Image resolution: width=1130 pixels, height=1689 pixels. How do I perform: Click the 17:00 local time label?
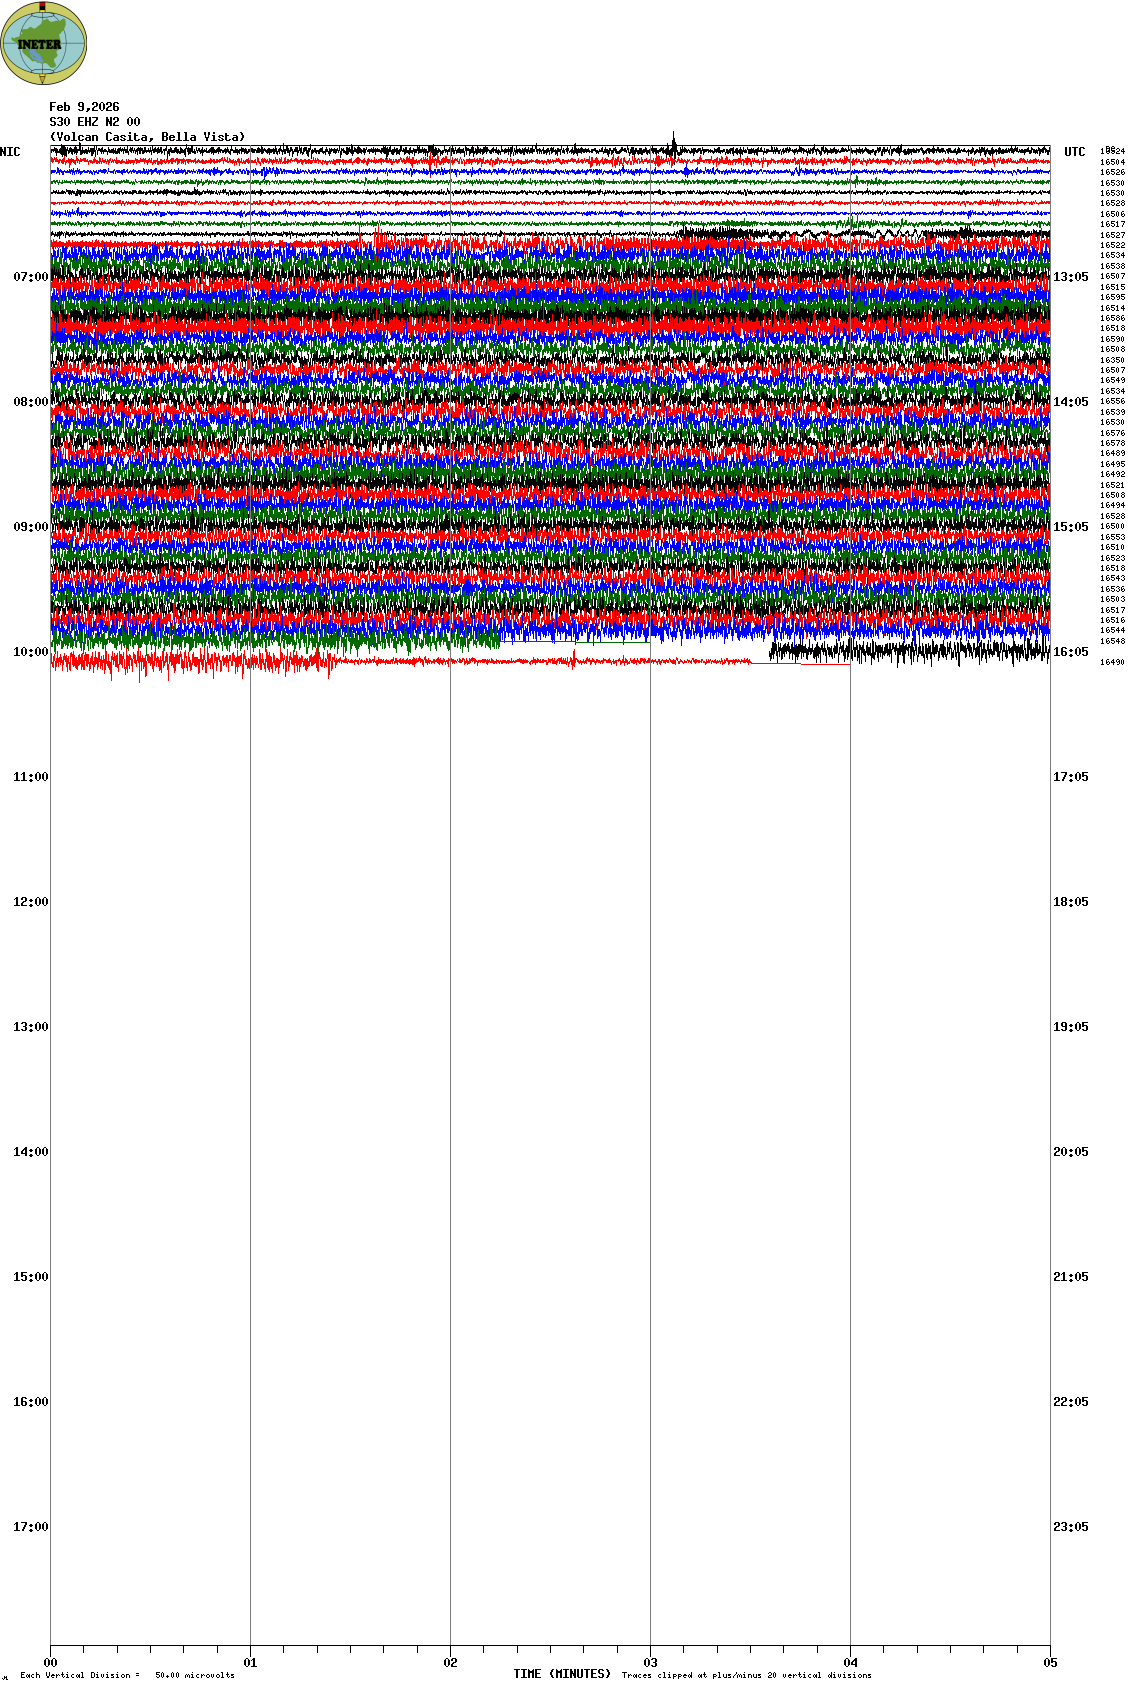click(30, 1527)
